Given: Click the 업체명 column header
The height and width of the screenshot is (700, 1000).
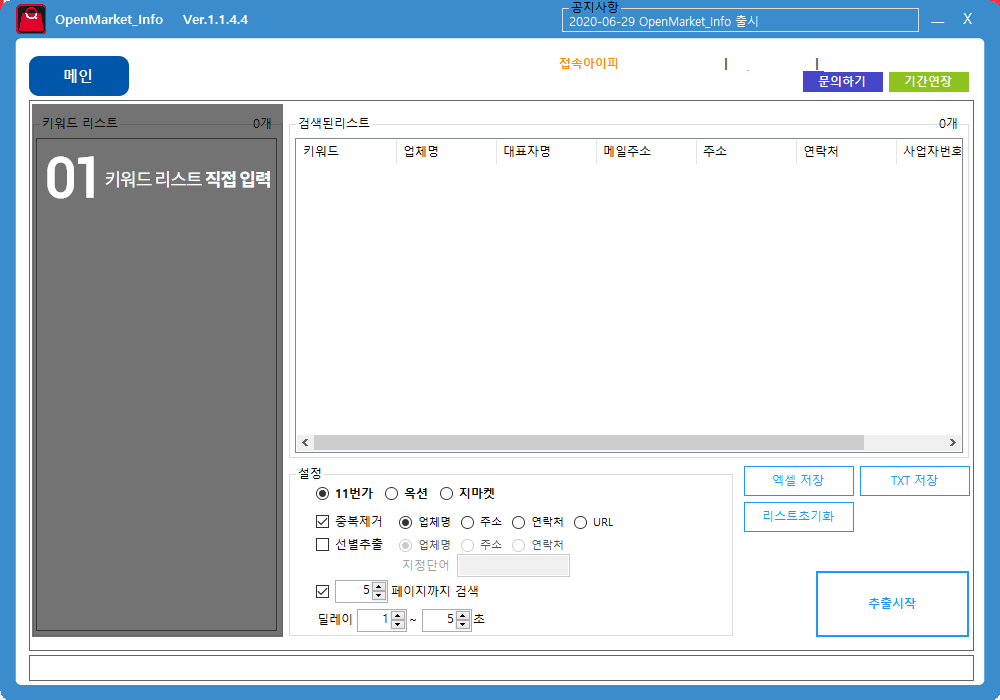Looking at the screenshot, I should coord(446,152).
